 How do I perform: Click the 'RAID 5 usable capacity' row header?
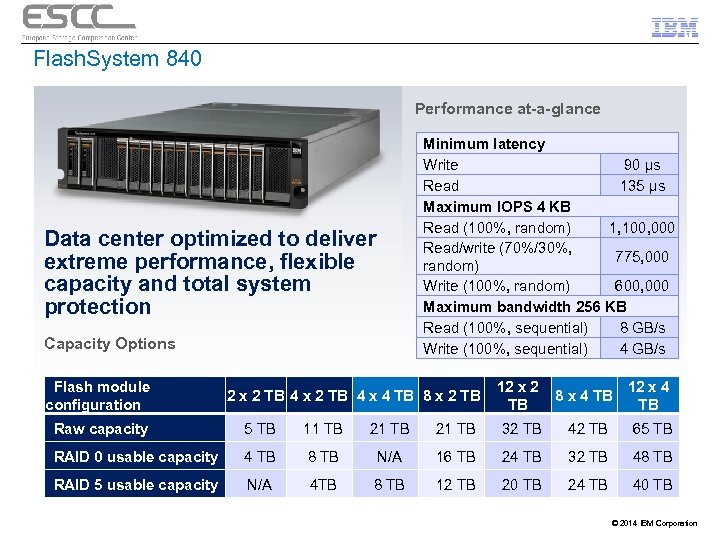pyautogui.click(x=135, y=484)
